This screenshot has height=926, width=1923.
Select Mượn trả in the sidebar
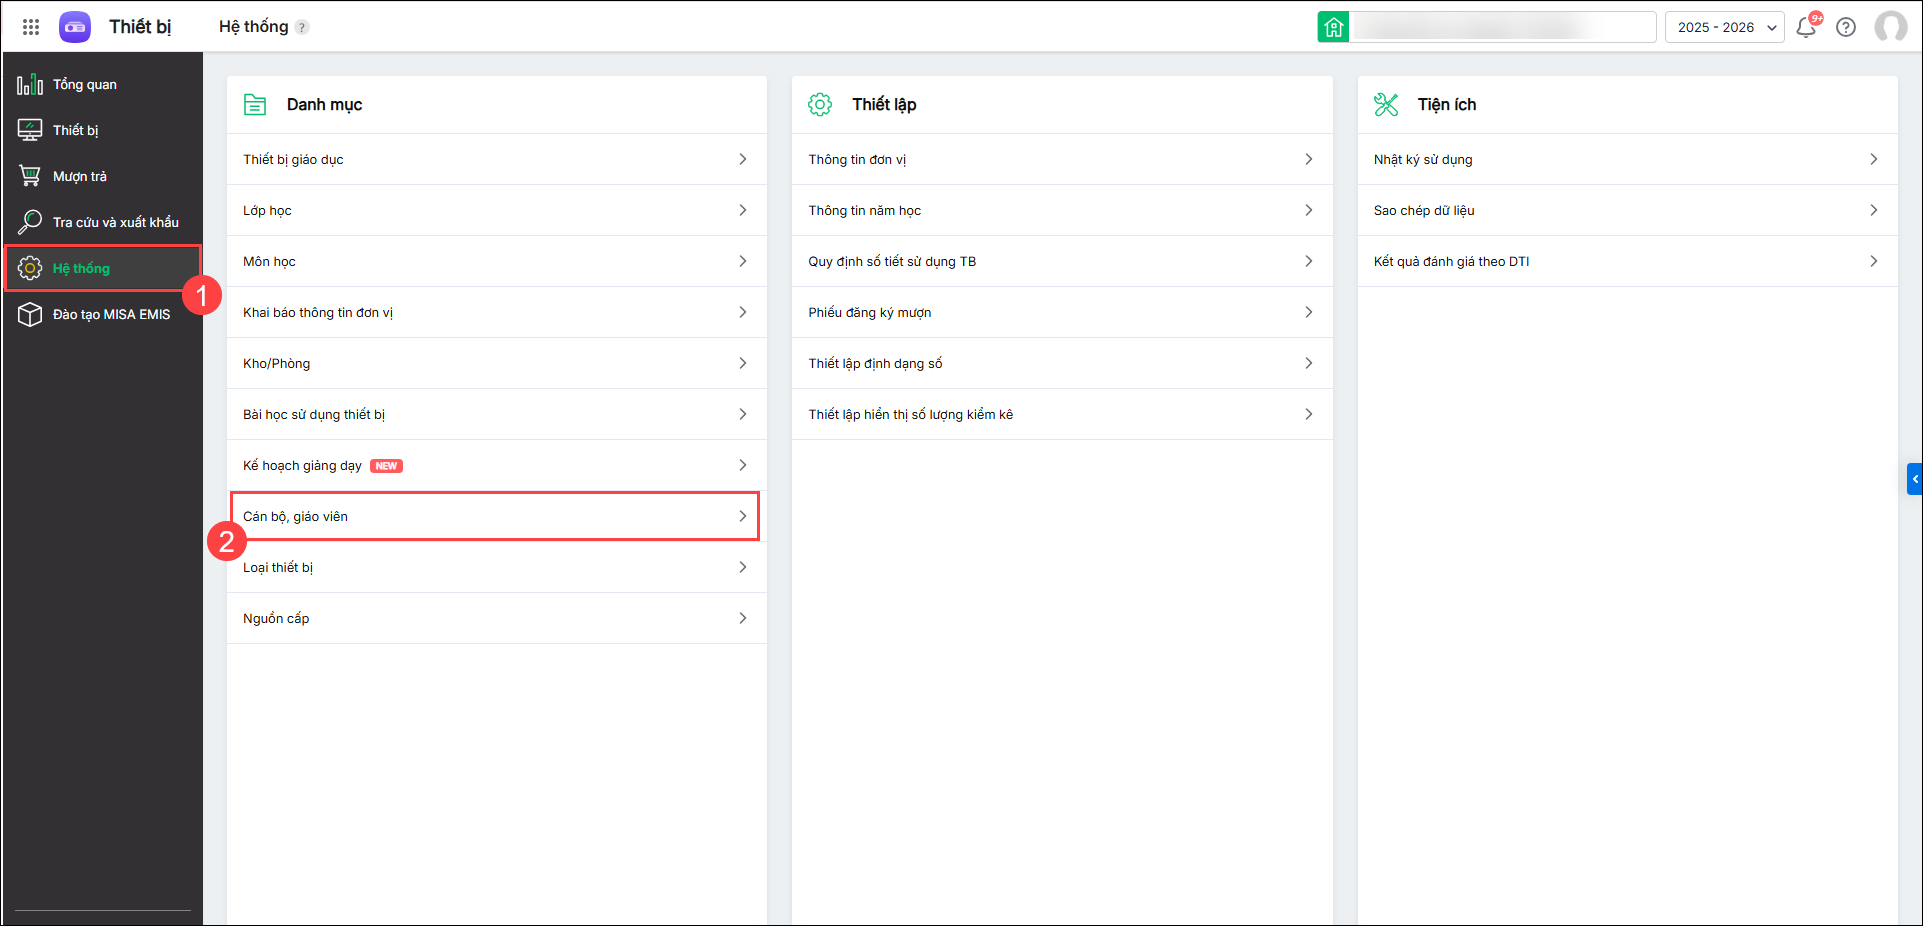point(79,177)
